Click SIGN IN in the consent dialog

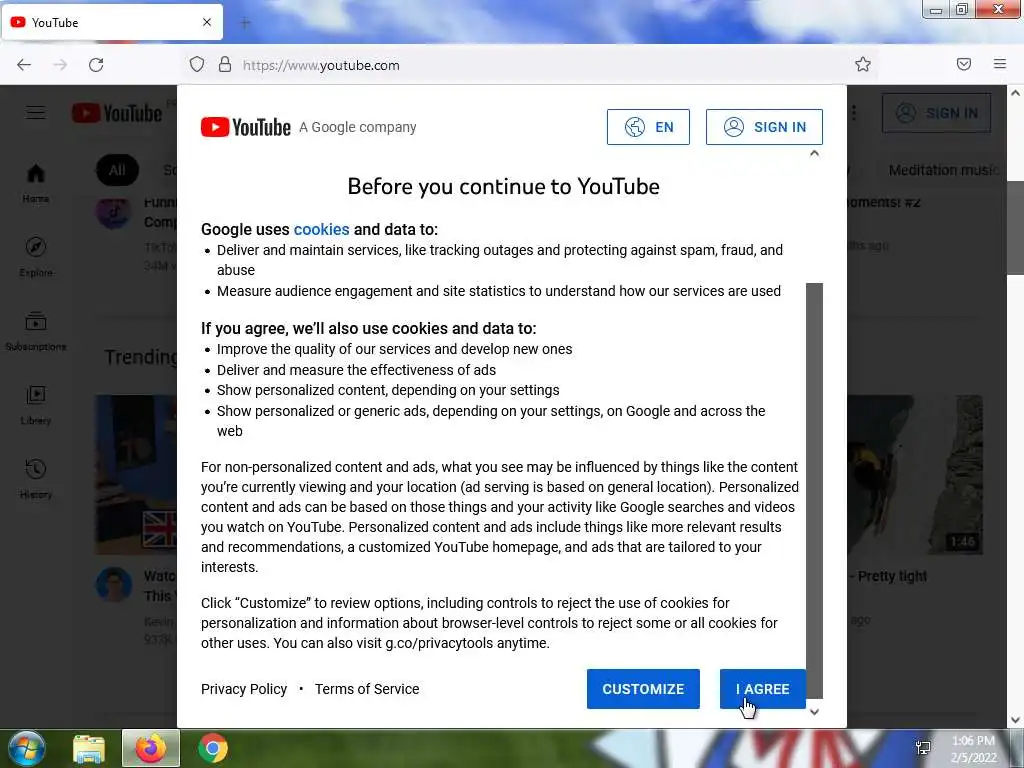click(764, 127)
